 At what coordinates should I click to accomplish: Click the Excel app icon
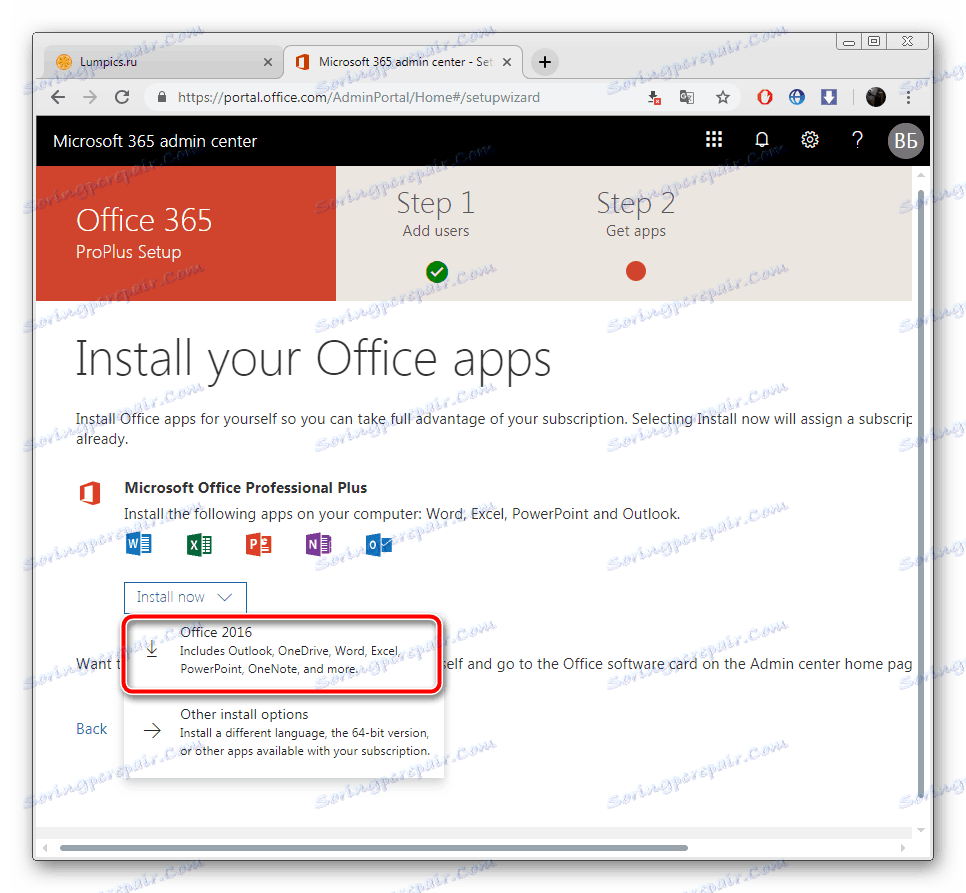(x=199, y=544)
